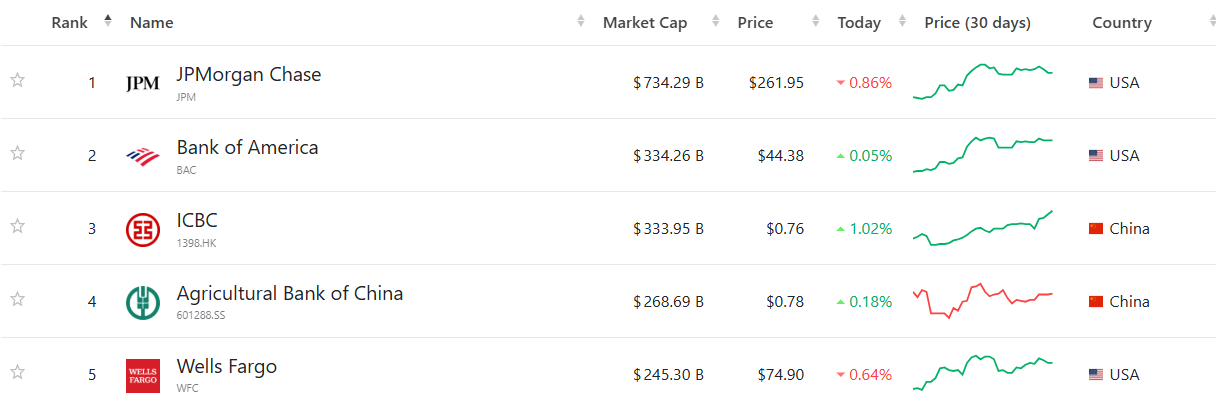The image size is (1216, 403).
Task: Click the Wells Fargo red logo
Action: (x=142, y=375)
